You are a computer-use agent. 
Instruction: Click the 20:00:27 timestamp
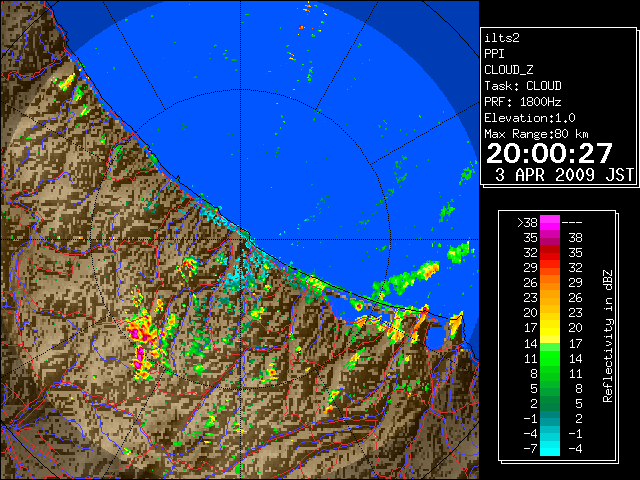point(549,153)
